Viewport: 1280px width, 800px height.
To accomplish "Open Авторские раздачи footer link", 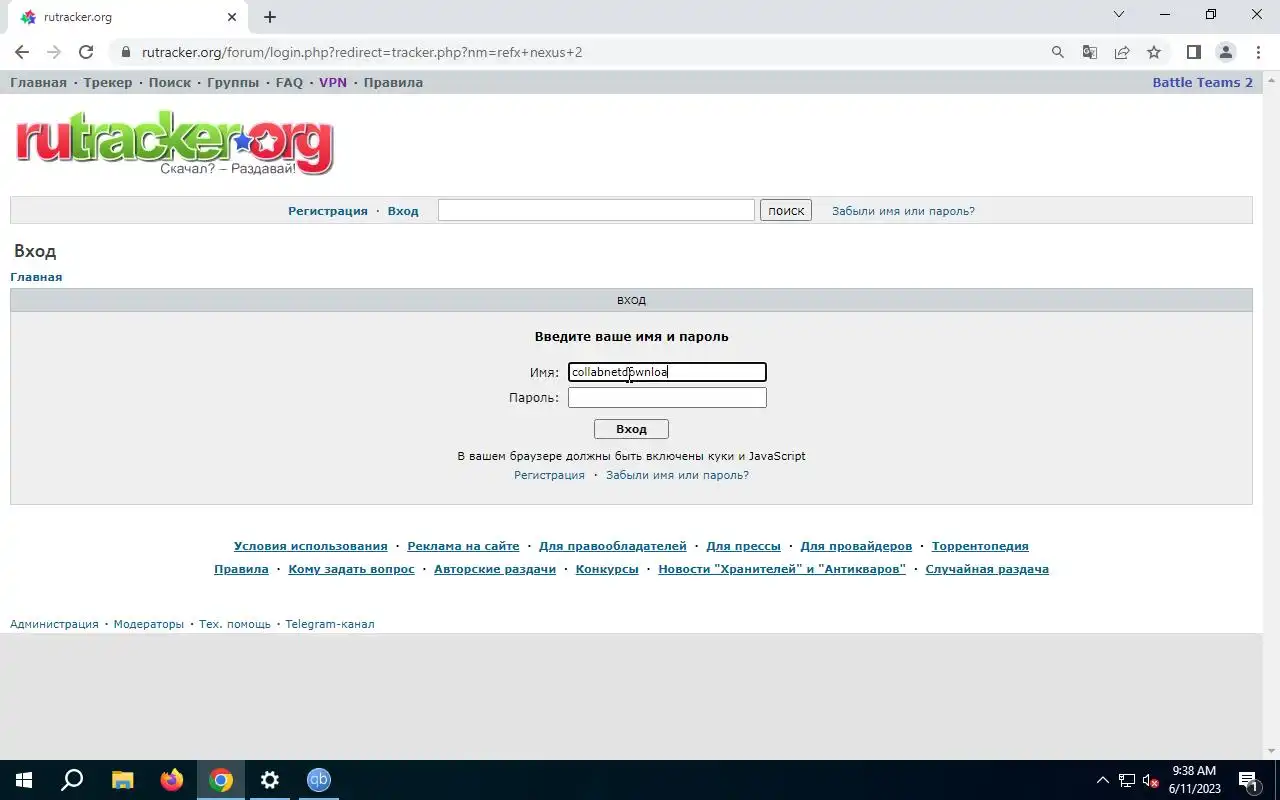I will (x=495, y=569).
